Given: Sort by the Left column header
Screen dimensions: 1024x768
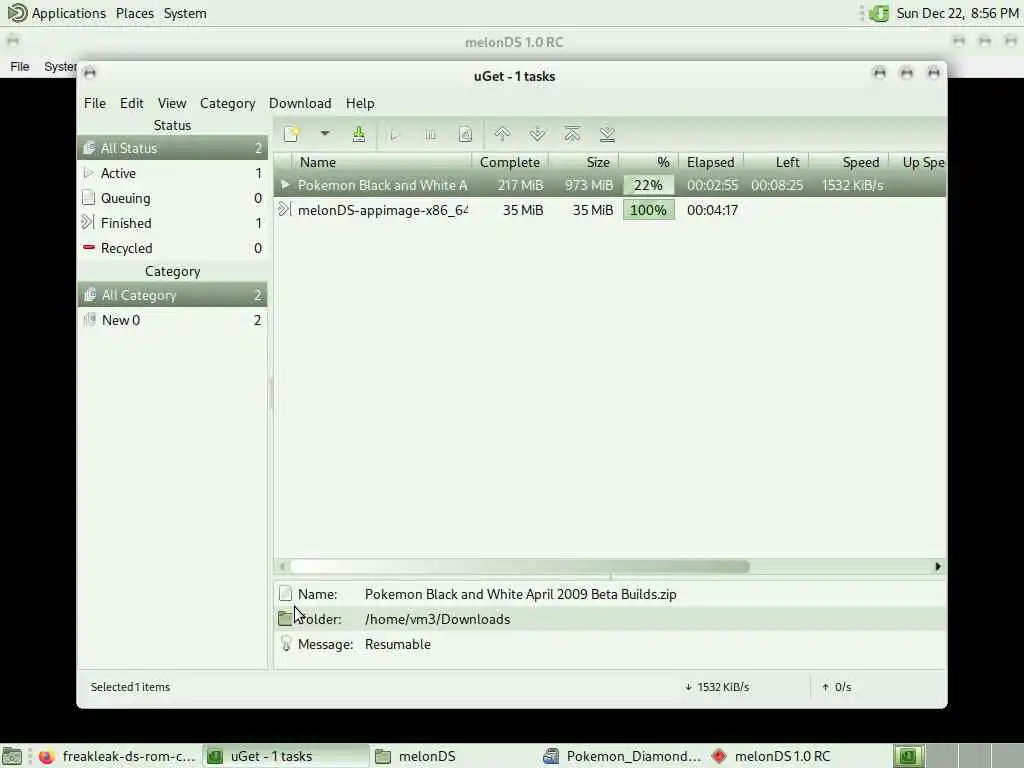Looking at the screenshot, I should 776,162.
